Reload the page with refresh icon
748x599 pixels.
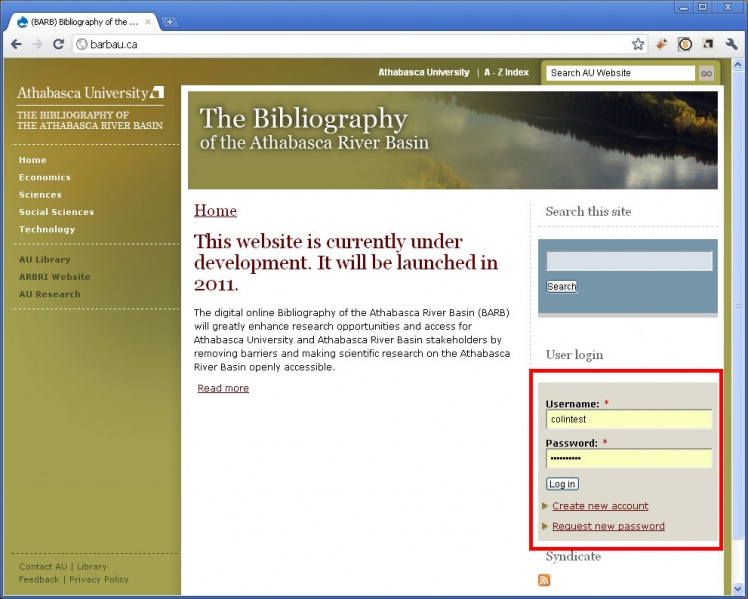pos(58,44)
